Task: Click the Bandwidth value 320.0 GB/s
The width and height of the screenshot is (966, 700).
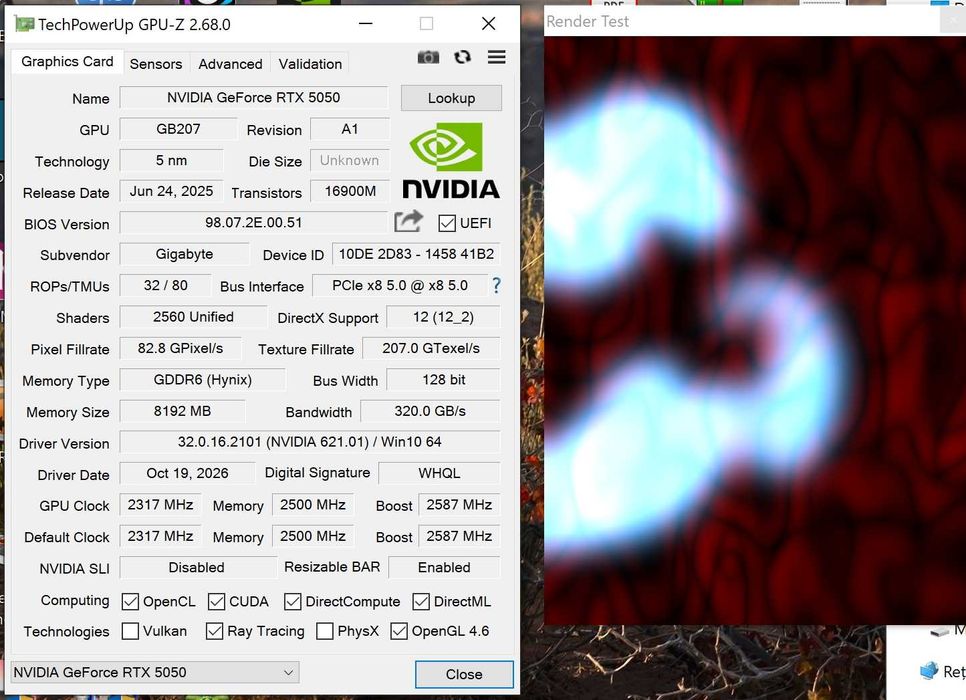Action: coord(430,411)
